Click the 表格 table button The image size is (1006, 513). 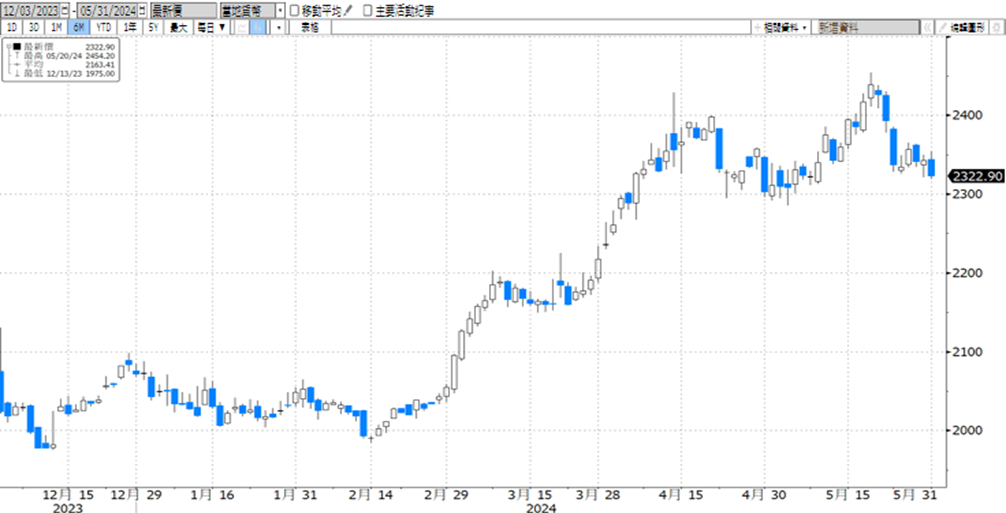pyautogui.click(x=310, y=28)
